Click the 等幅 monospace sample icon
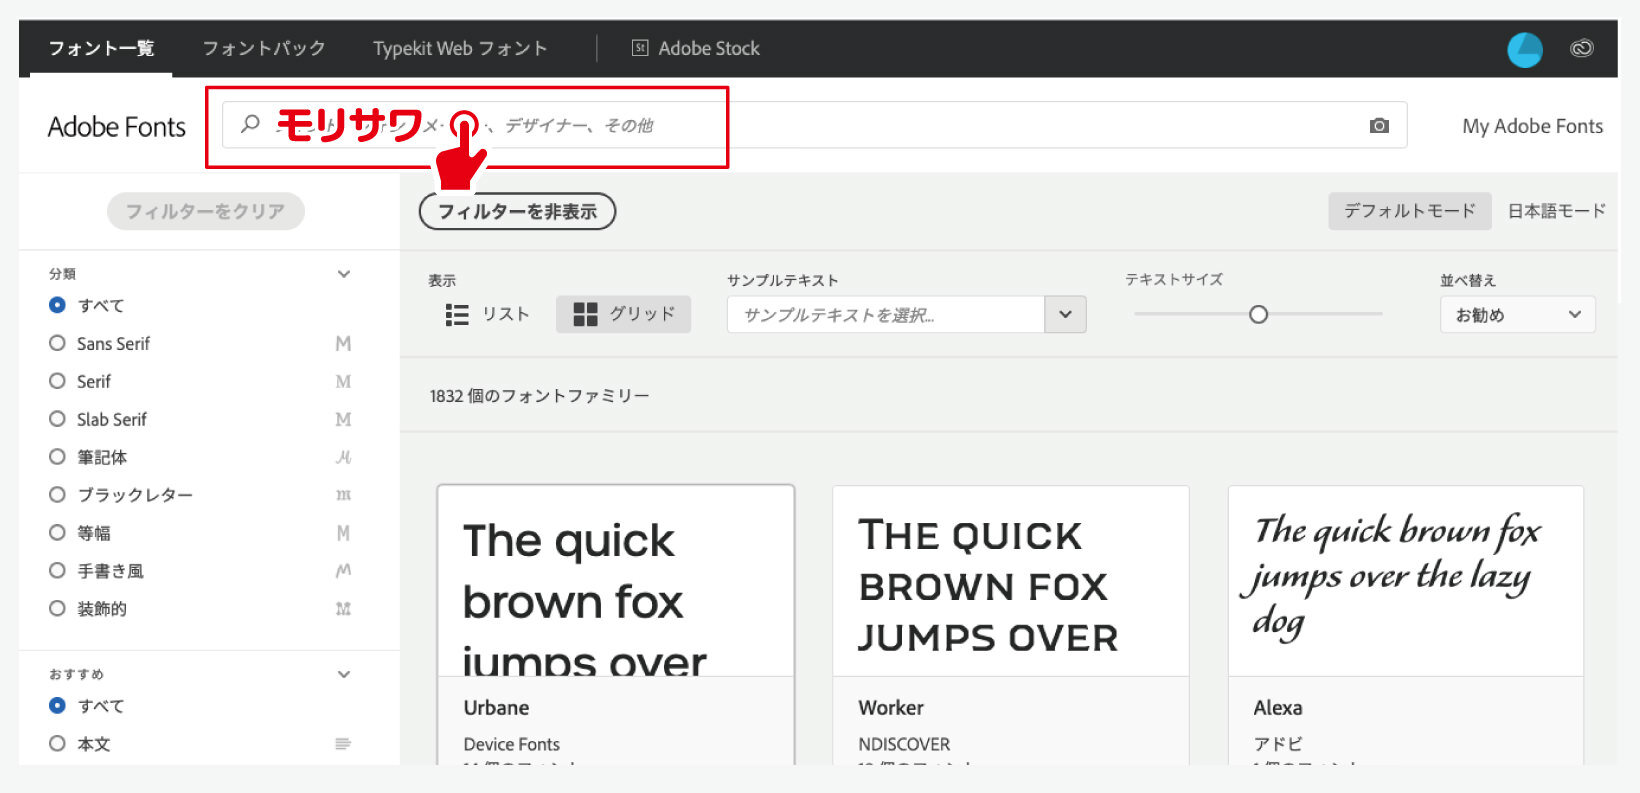Image resolution: width=1640 pixels, height=793 pixels. (x=343, y=533)
